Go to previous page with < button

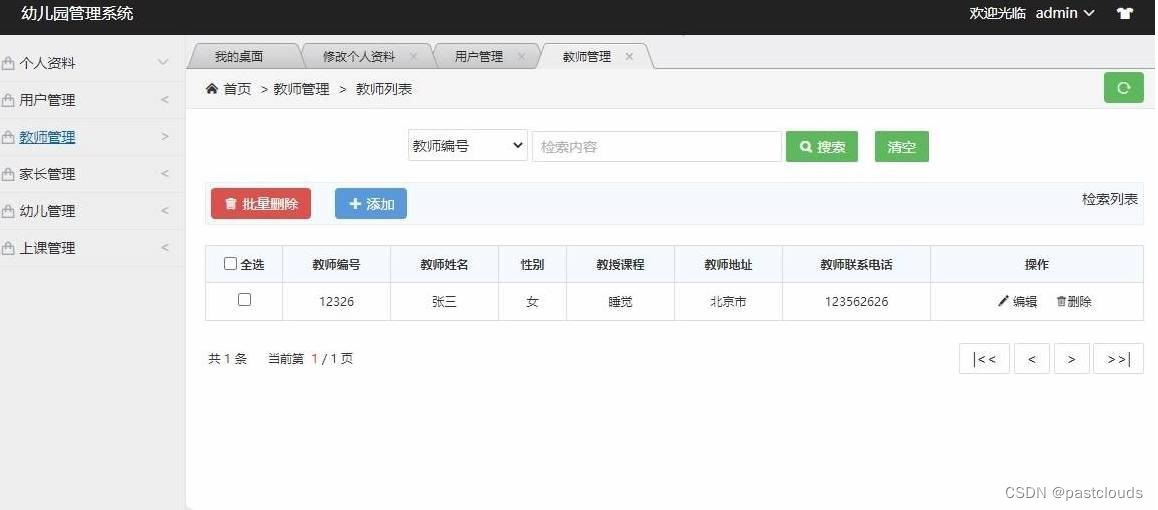[x=1032, y=359]
